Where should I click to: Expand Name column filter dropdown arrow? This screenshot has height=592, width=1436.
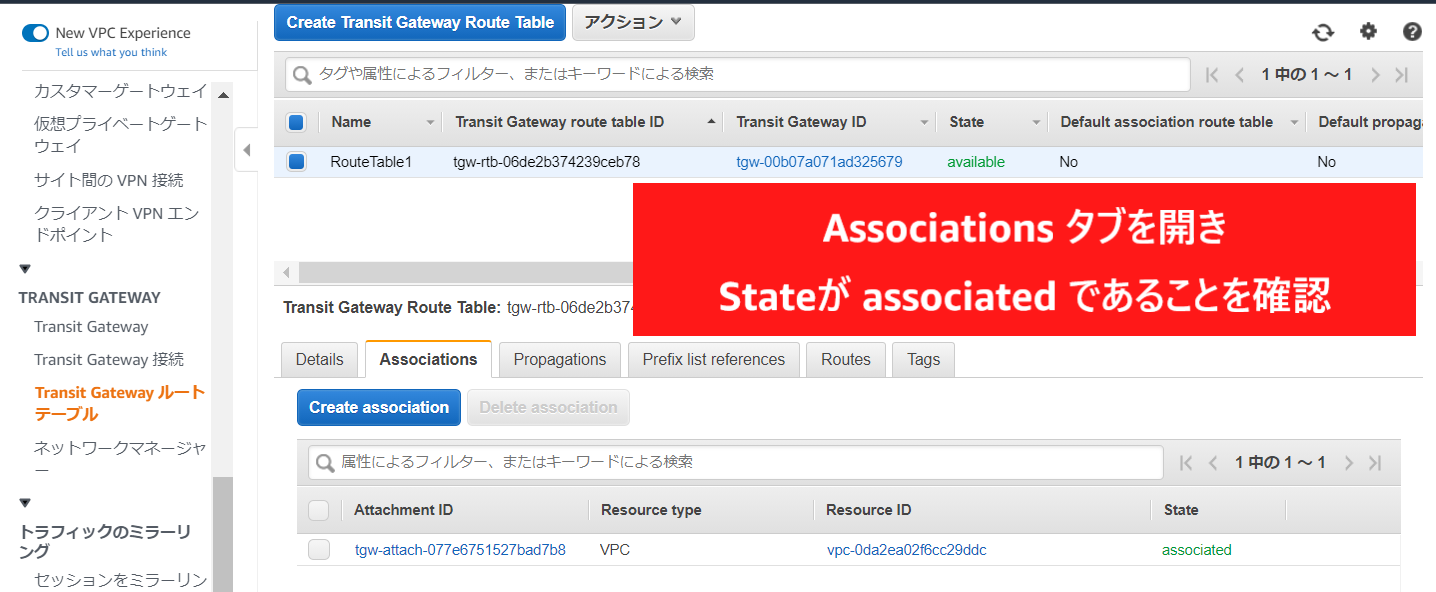[431, 123]
